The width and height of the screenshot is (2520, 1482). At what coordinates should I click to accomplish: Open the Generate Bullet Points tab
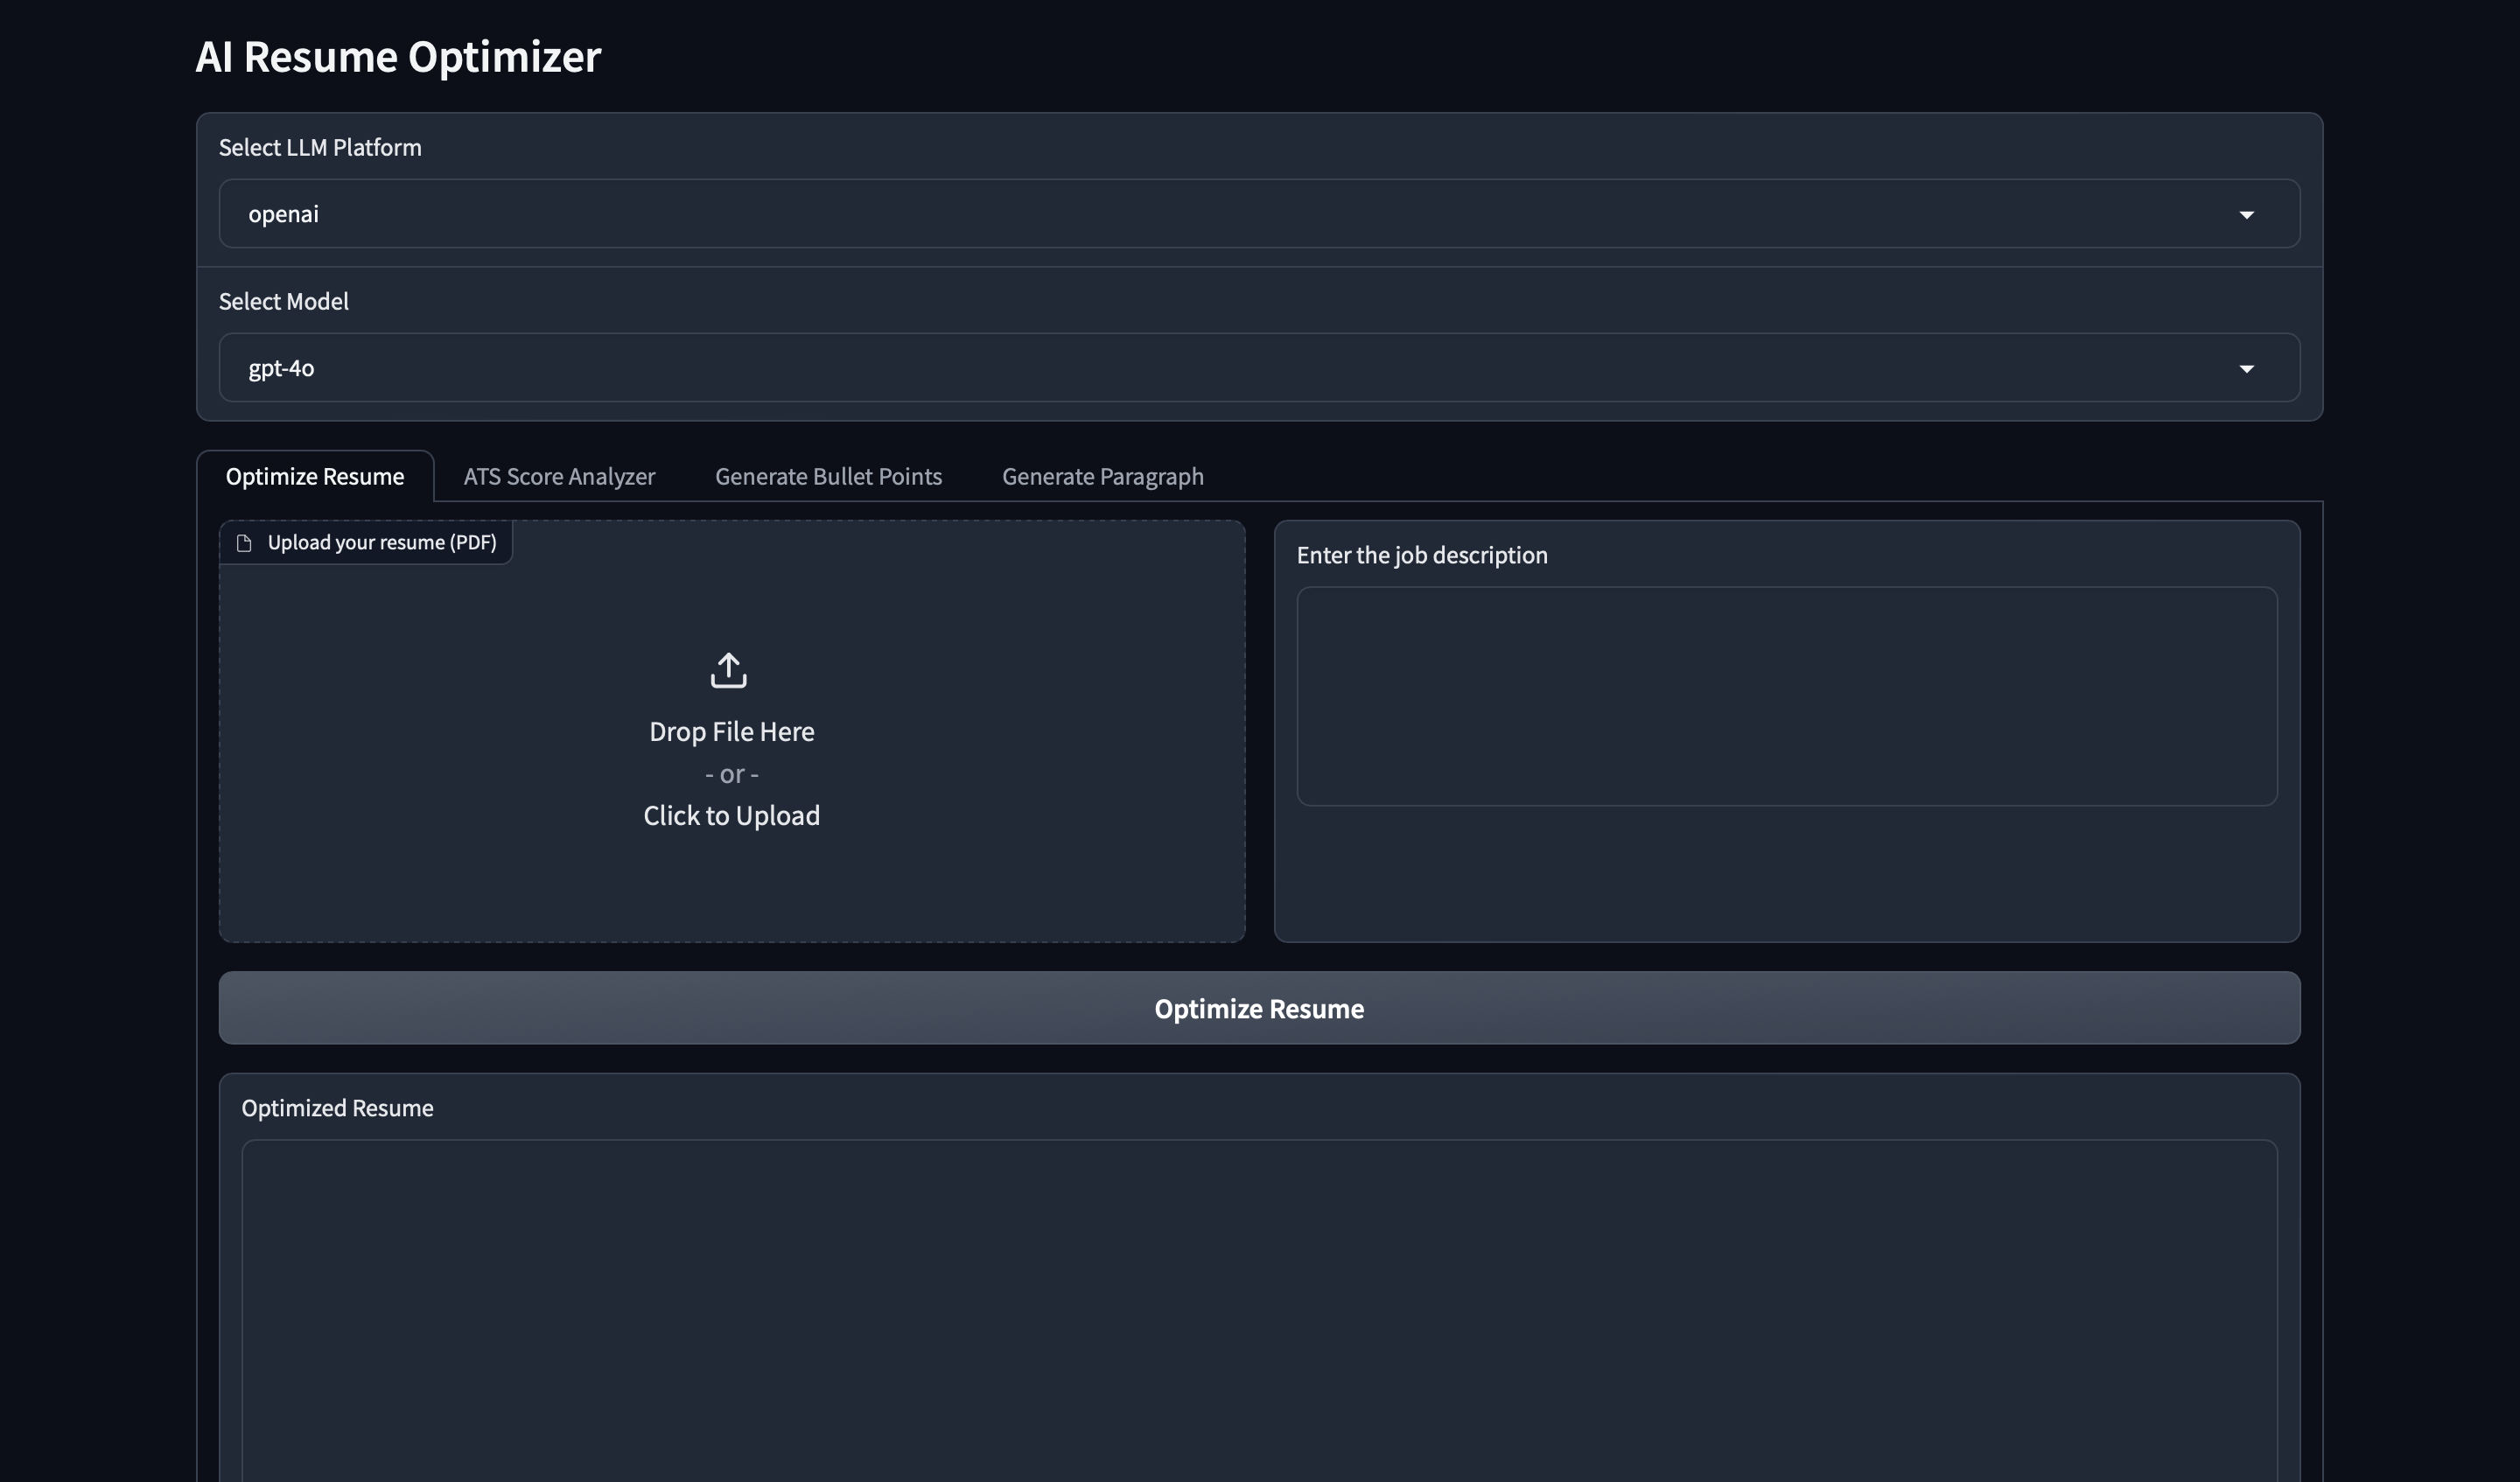[828, 476]
